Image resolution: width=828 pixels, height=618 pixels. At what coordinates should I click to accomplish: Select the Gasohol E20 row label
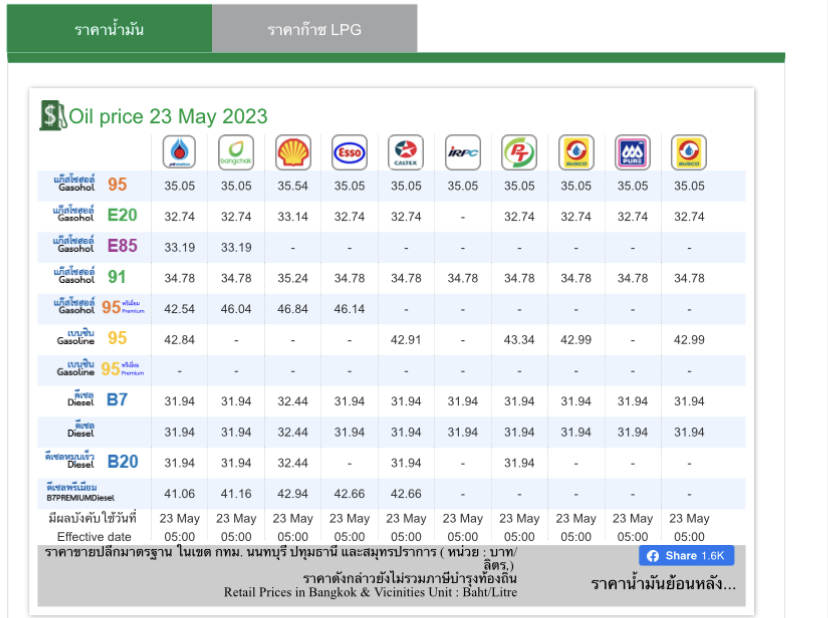[x=95, y=214]
